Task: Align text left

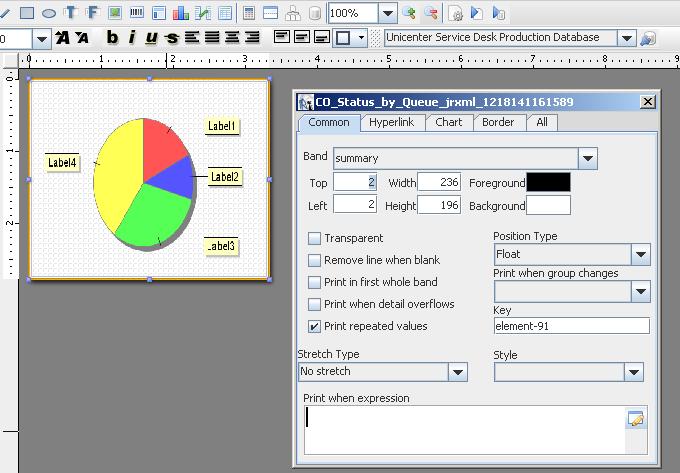Action: click(192, 38)
